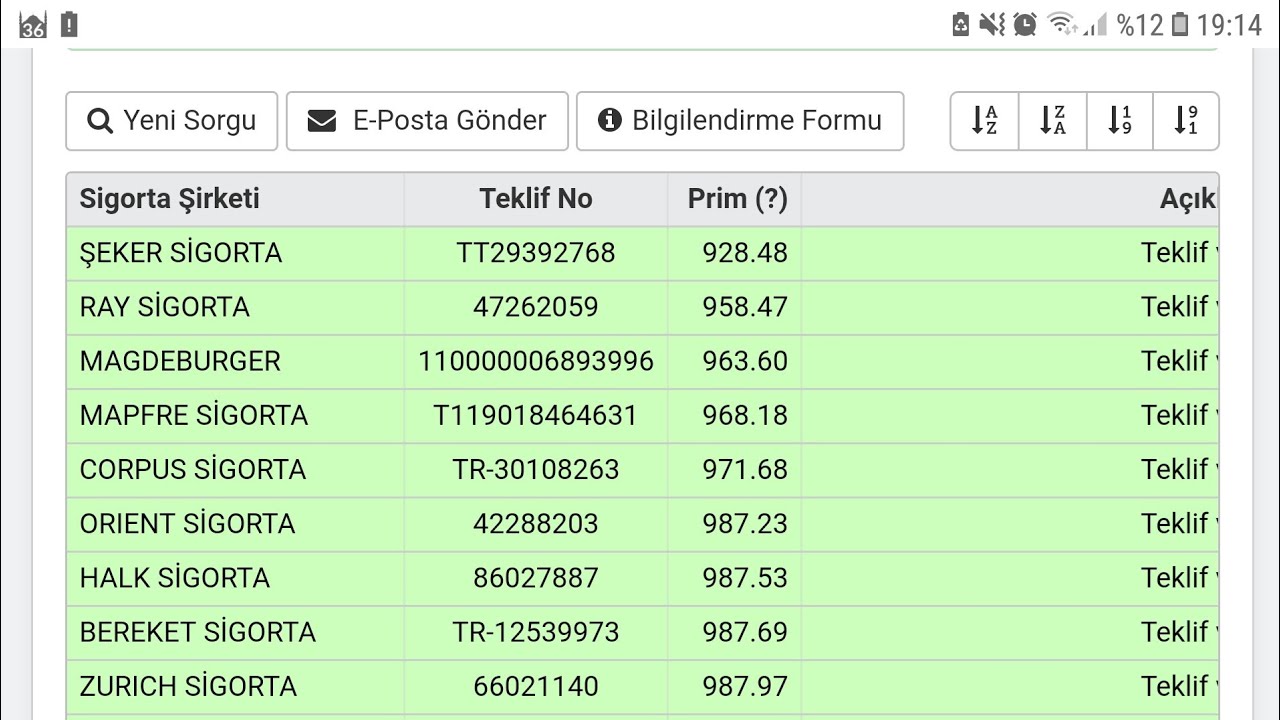1280x720 pixels.
Task: Tap the muted sound status icon
Action: (x=992, y=25)
